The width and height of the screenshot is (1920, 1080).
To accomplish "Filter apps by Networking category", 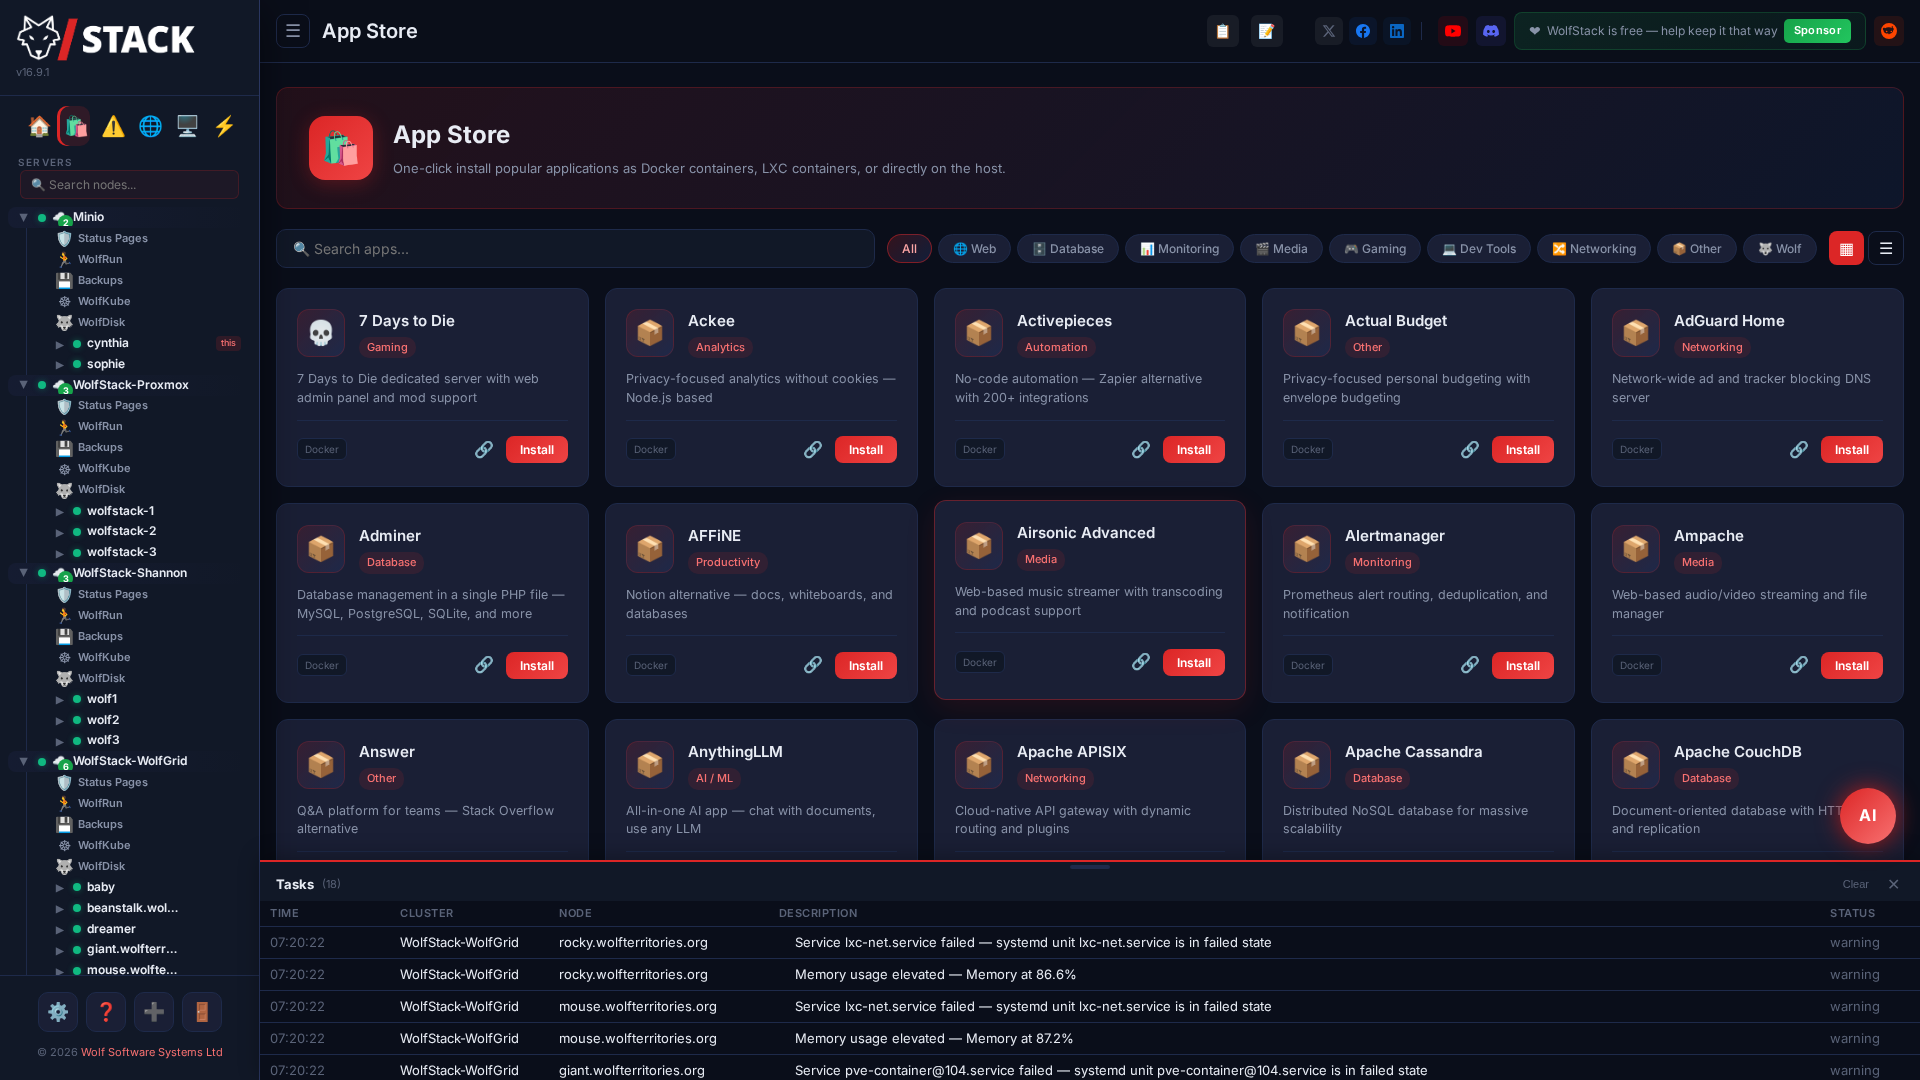I will (1594, 249).
